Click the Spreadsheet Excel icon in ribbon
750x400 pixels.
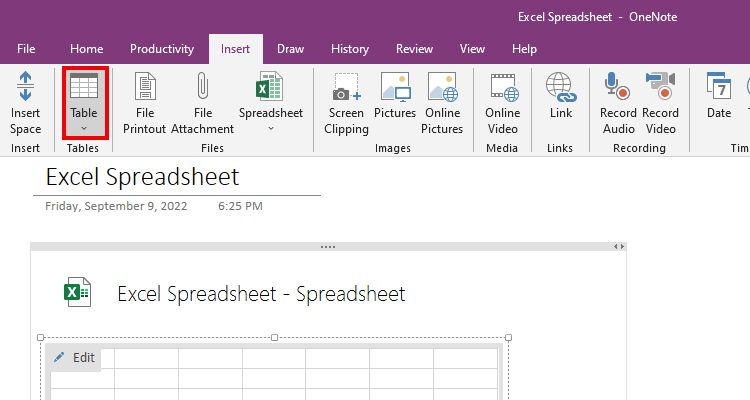click(x=270, y=86)
